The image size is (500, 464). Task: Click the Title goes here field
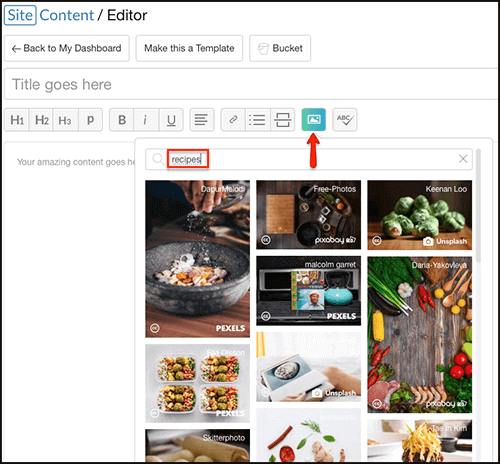[251, 84]
